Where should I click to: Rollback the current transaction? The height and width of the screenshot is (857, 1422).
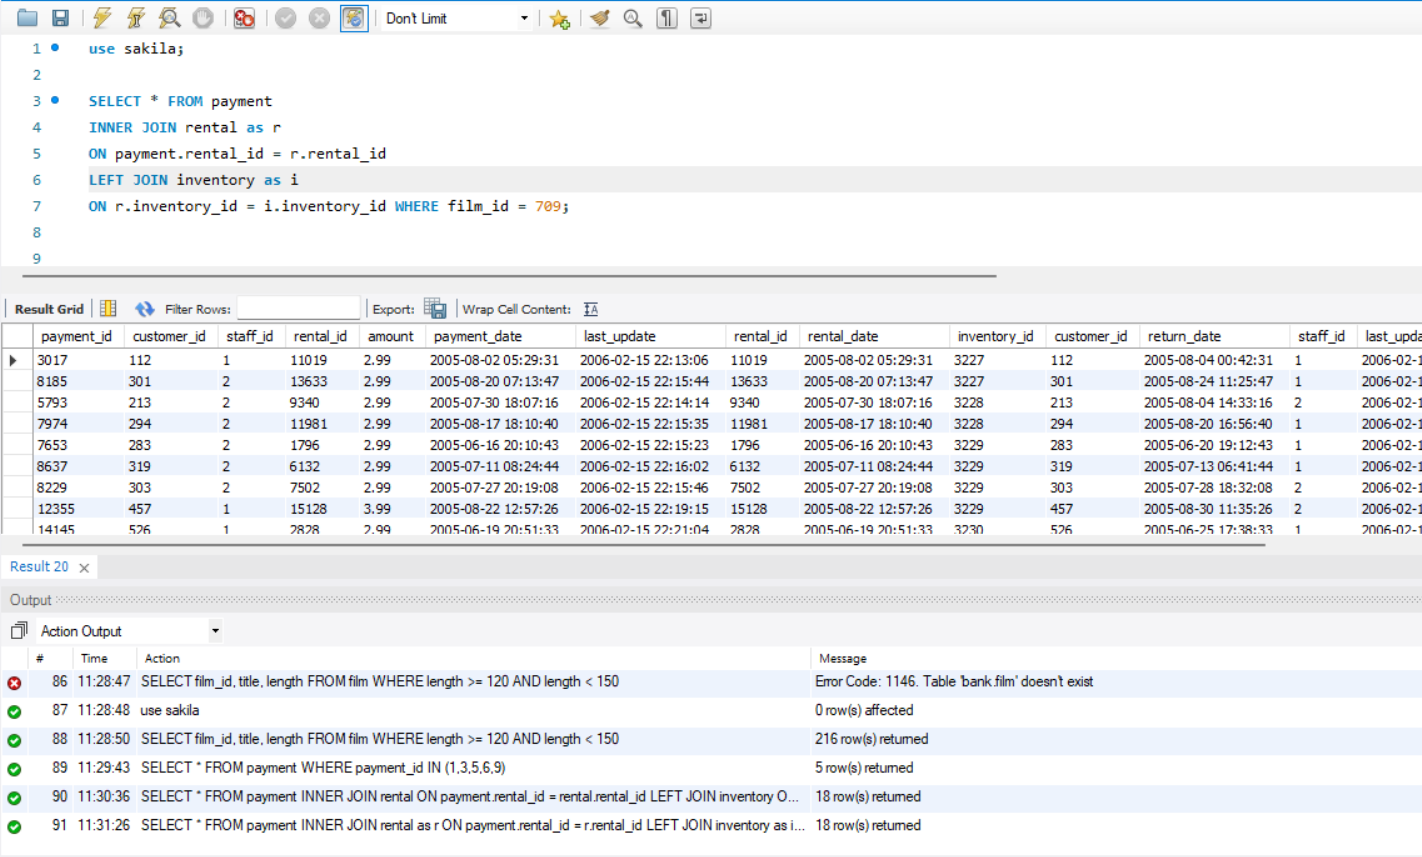click(319, 18)
